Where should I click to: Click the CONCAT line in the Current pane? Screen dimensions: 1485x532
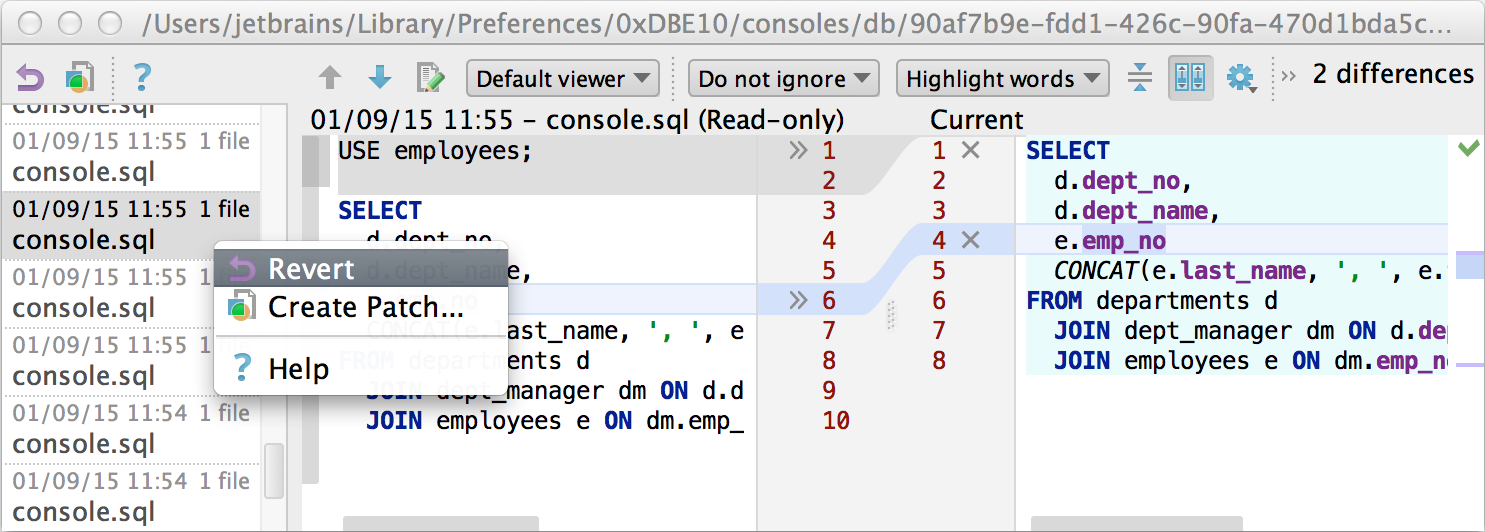point(1251,270)
